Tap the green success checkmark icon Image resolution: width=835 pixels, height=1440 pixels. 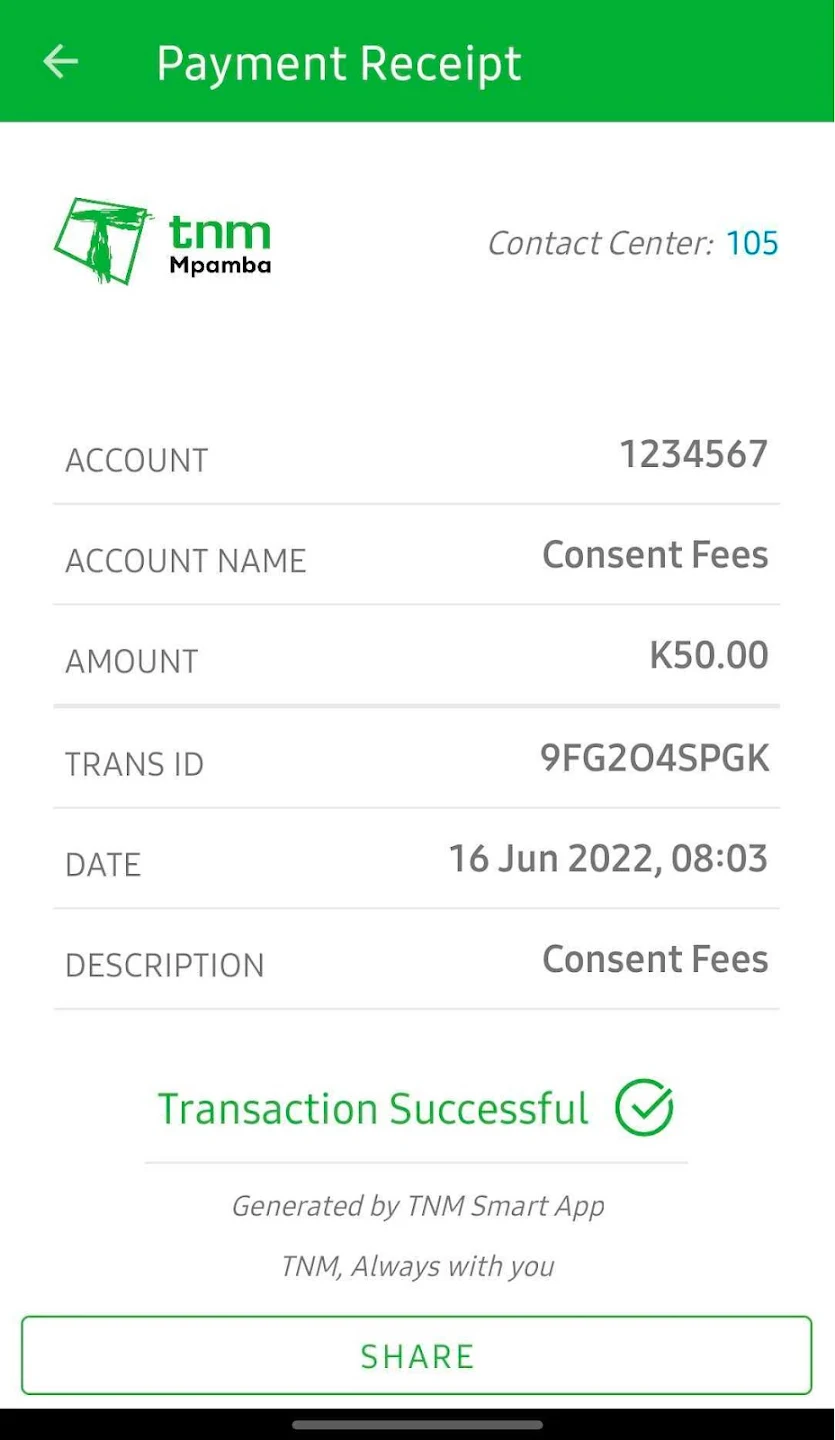click(644, 1108)
